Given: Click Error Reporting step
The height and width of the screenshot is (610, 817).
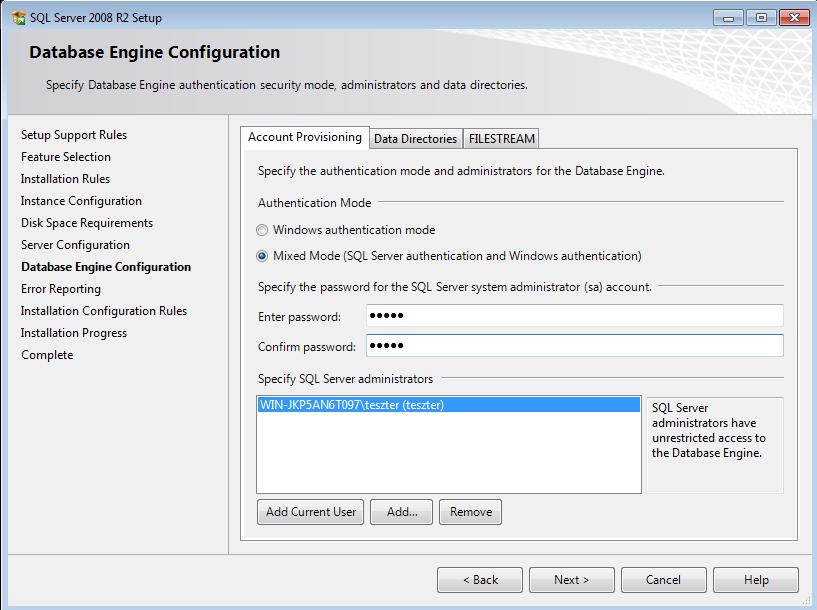Looking at the screenshot, I should (x=61, y=289).
